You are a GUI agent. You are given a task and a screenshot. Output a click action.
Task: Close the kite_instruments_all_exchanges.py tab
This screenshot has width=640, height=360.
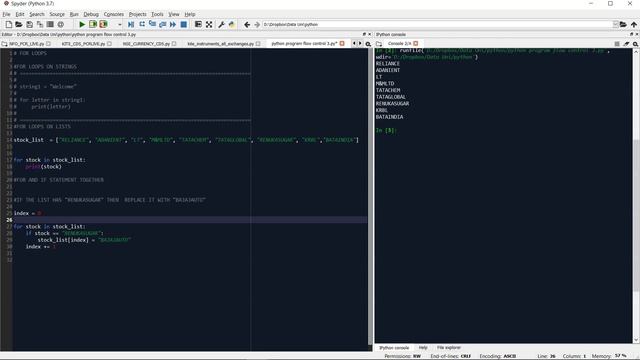point(258,44)
